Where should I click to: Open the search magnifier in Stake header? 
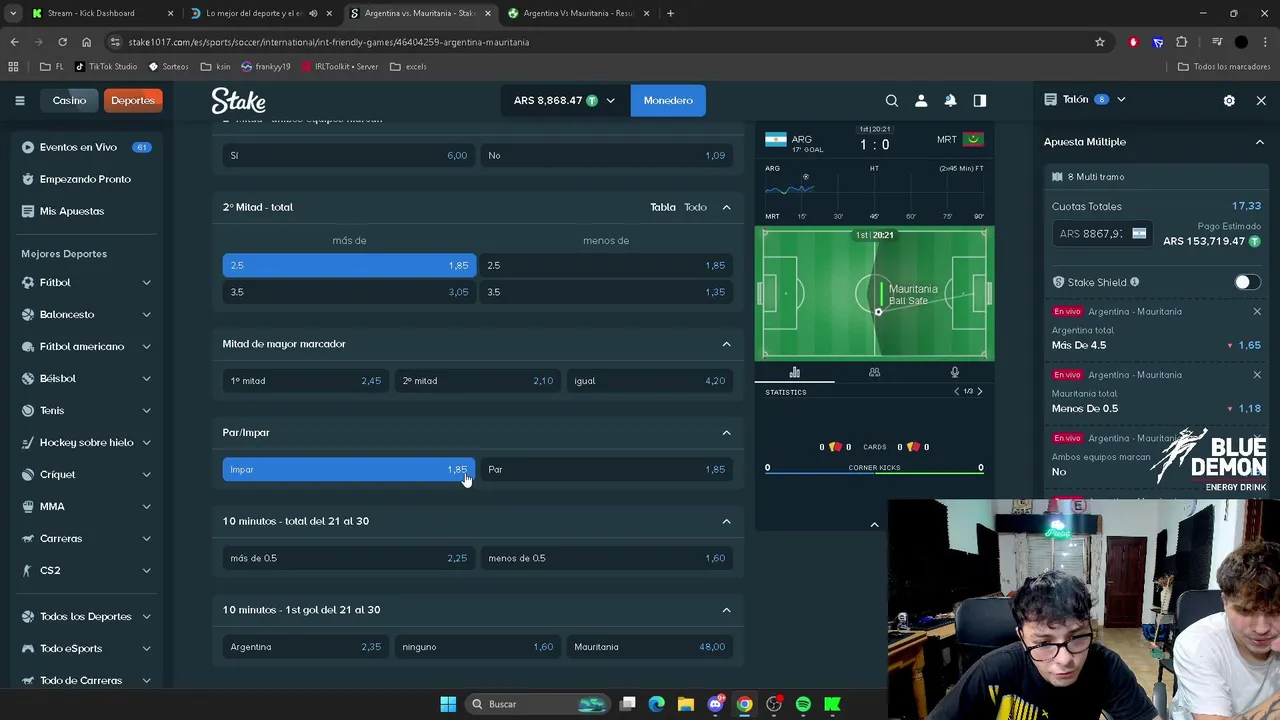point(892,100)
